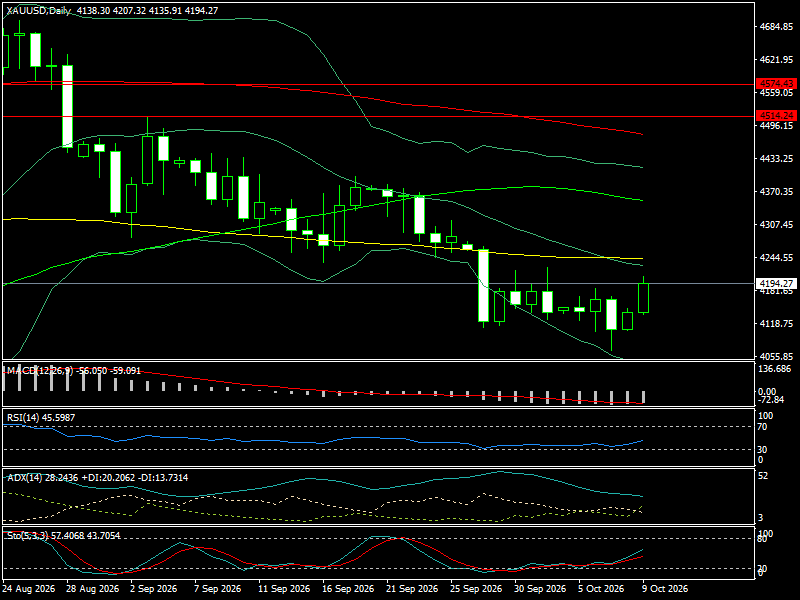Click the 136.686 MACD scale value
The image size is (800, 600).
tap(774, 369)
